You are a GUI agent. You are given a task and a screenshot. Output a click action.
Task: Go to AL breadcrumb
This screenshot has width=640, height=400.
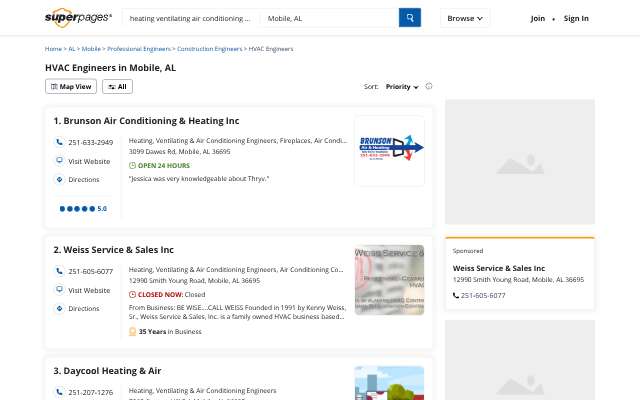[x=72, y=49]
